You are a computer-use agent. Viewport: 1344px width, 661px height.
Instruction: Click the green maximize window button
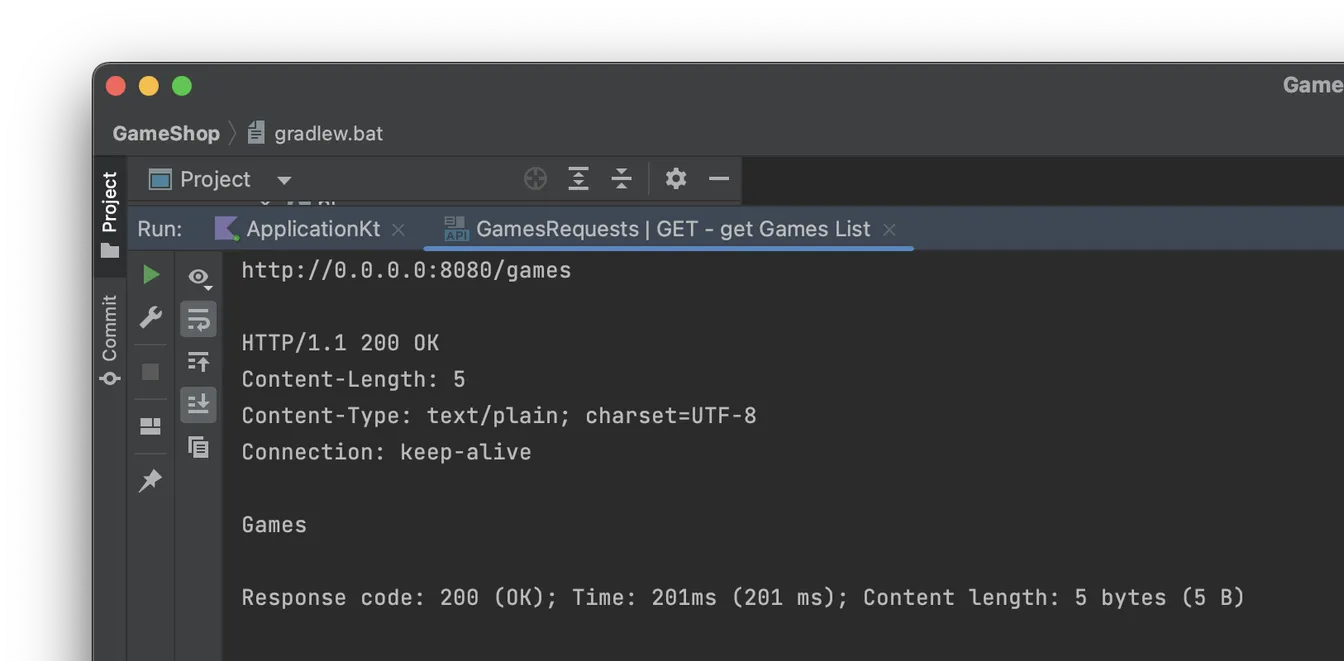pos(182,86)
